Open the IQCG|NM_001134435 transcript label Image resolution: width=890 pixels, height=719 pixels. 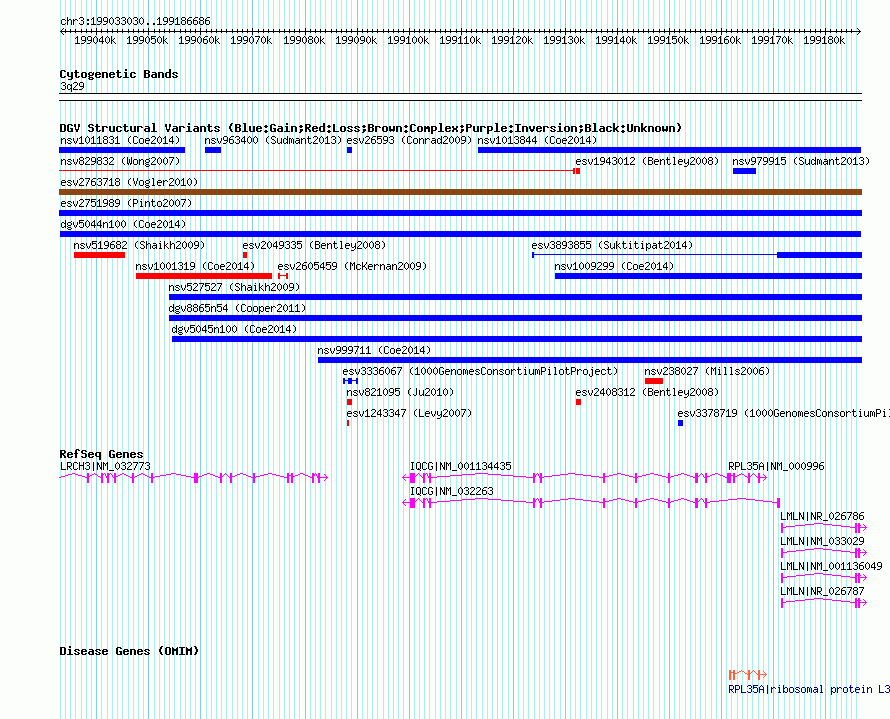[x=460, y=466]
